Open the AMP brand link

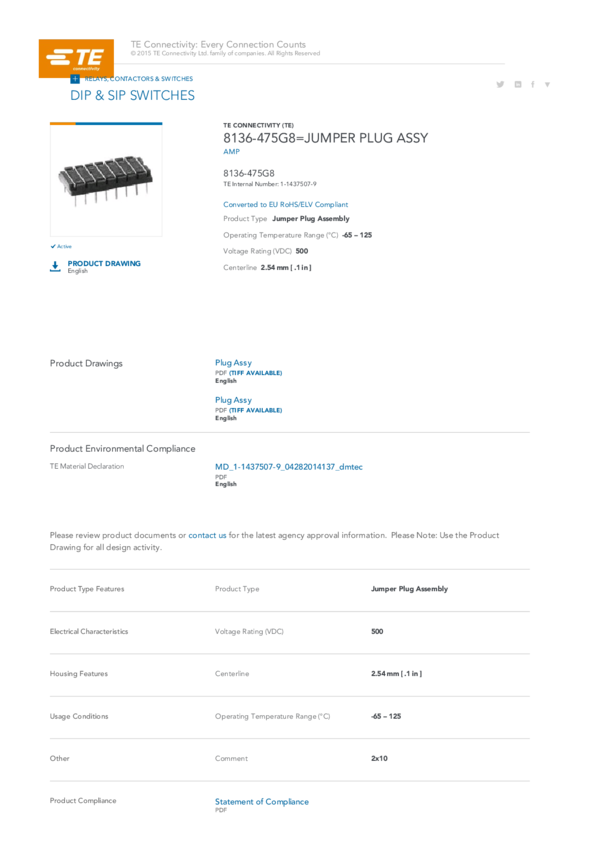point(231,152)
